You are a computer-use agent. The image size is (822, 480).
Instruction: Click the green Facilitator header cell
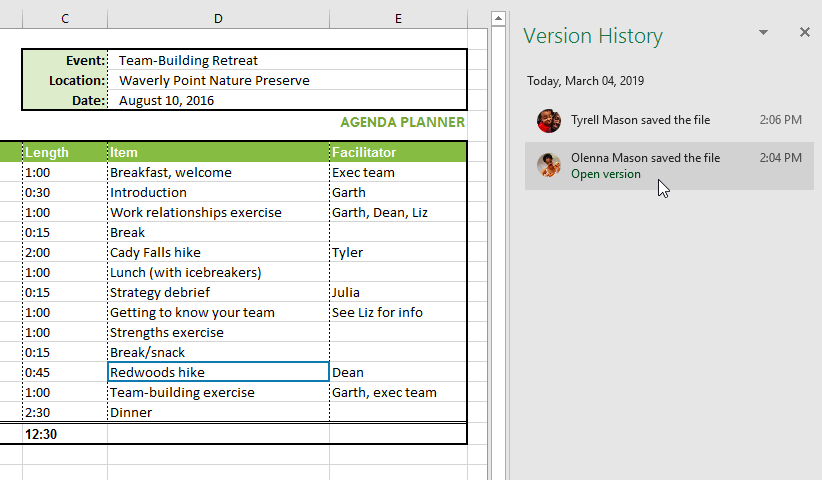click(x=398, y=152)
